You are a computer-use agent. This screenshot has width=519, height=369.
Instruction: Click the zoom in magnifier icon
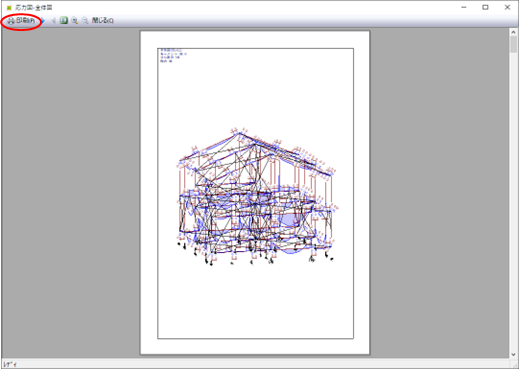[75, 21]
